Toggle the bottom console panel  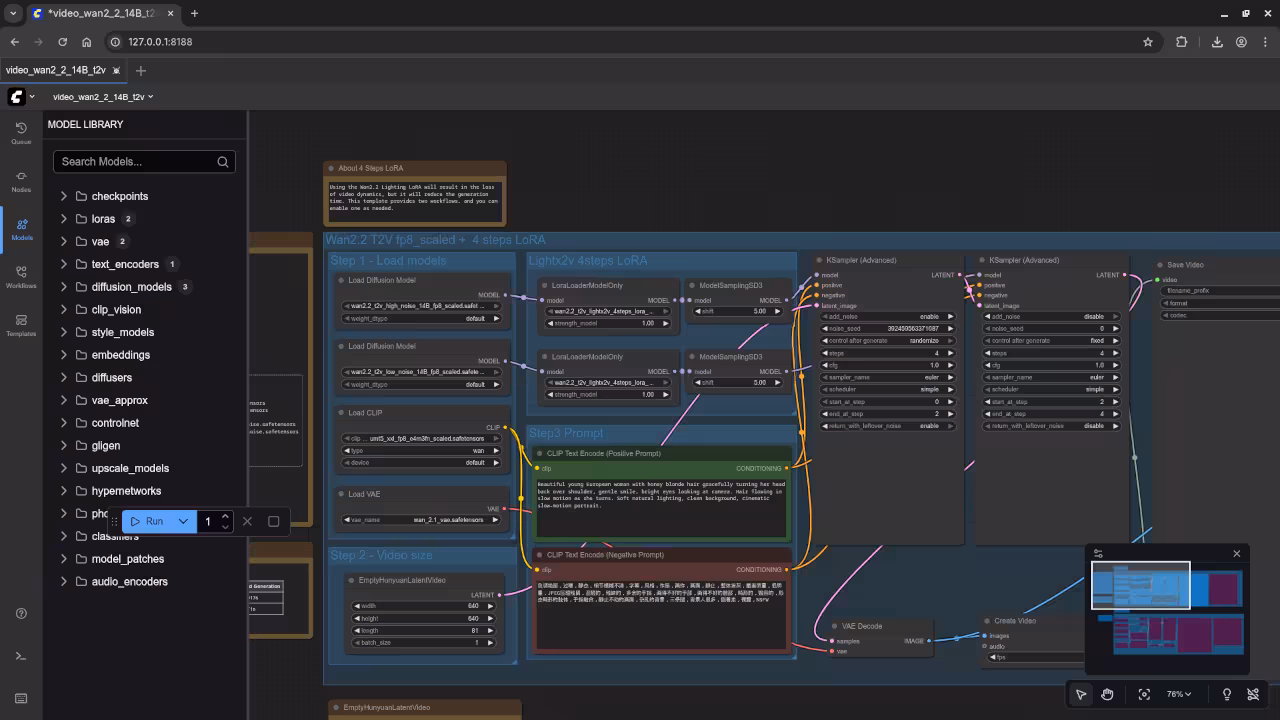(21, 656)
